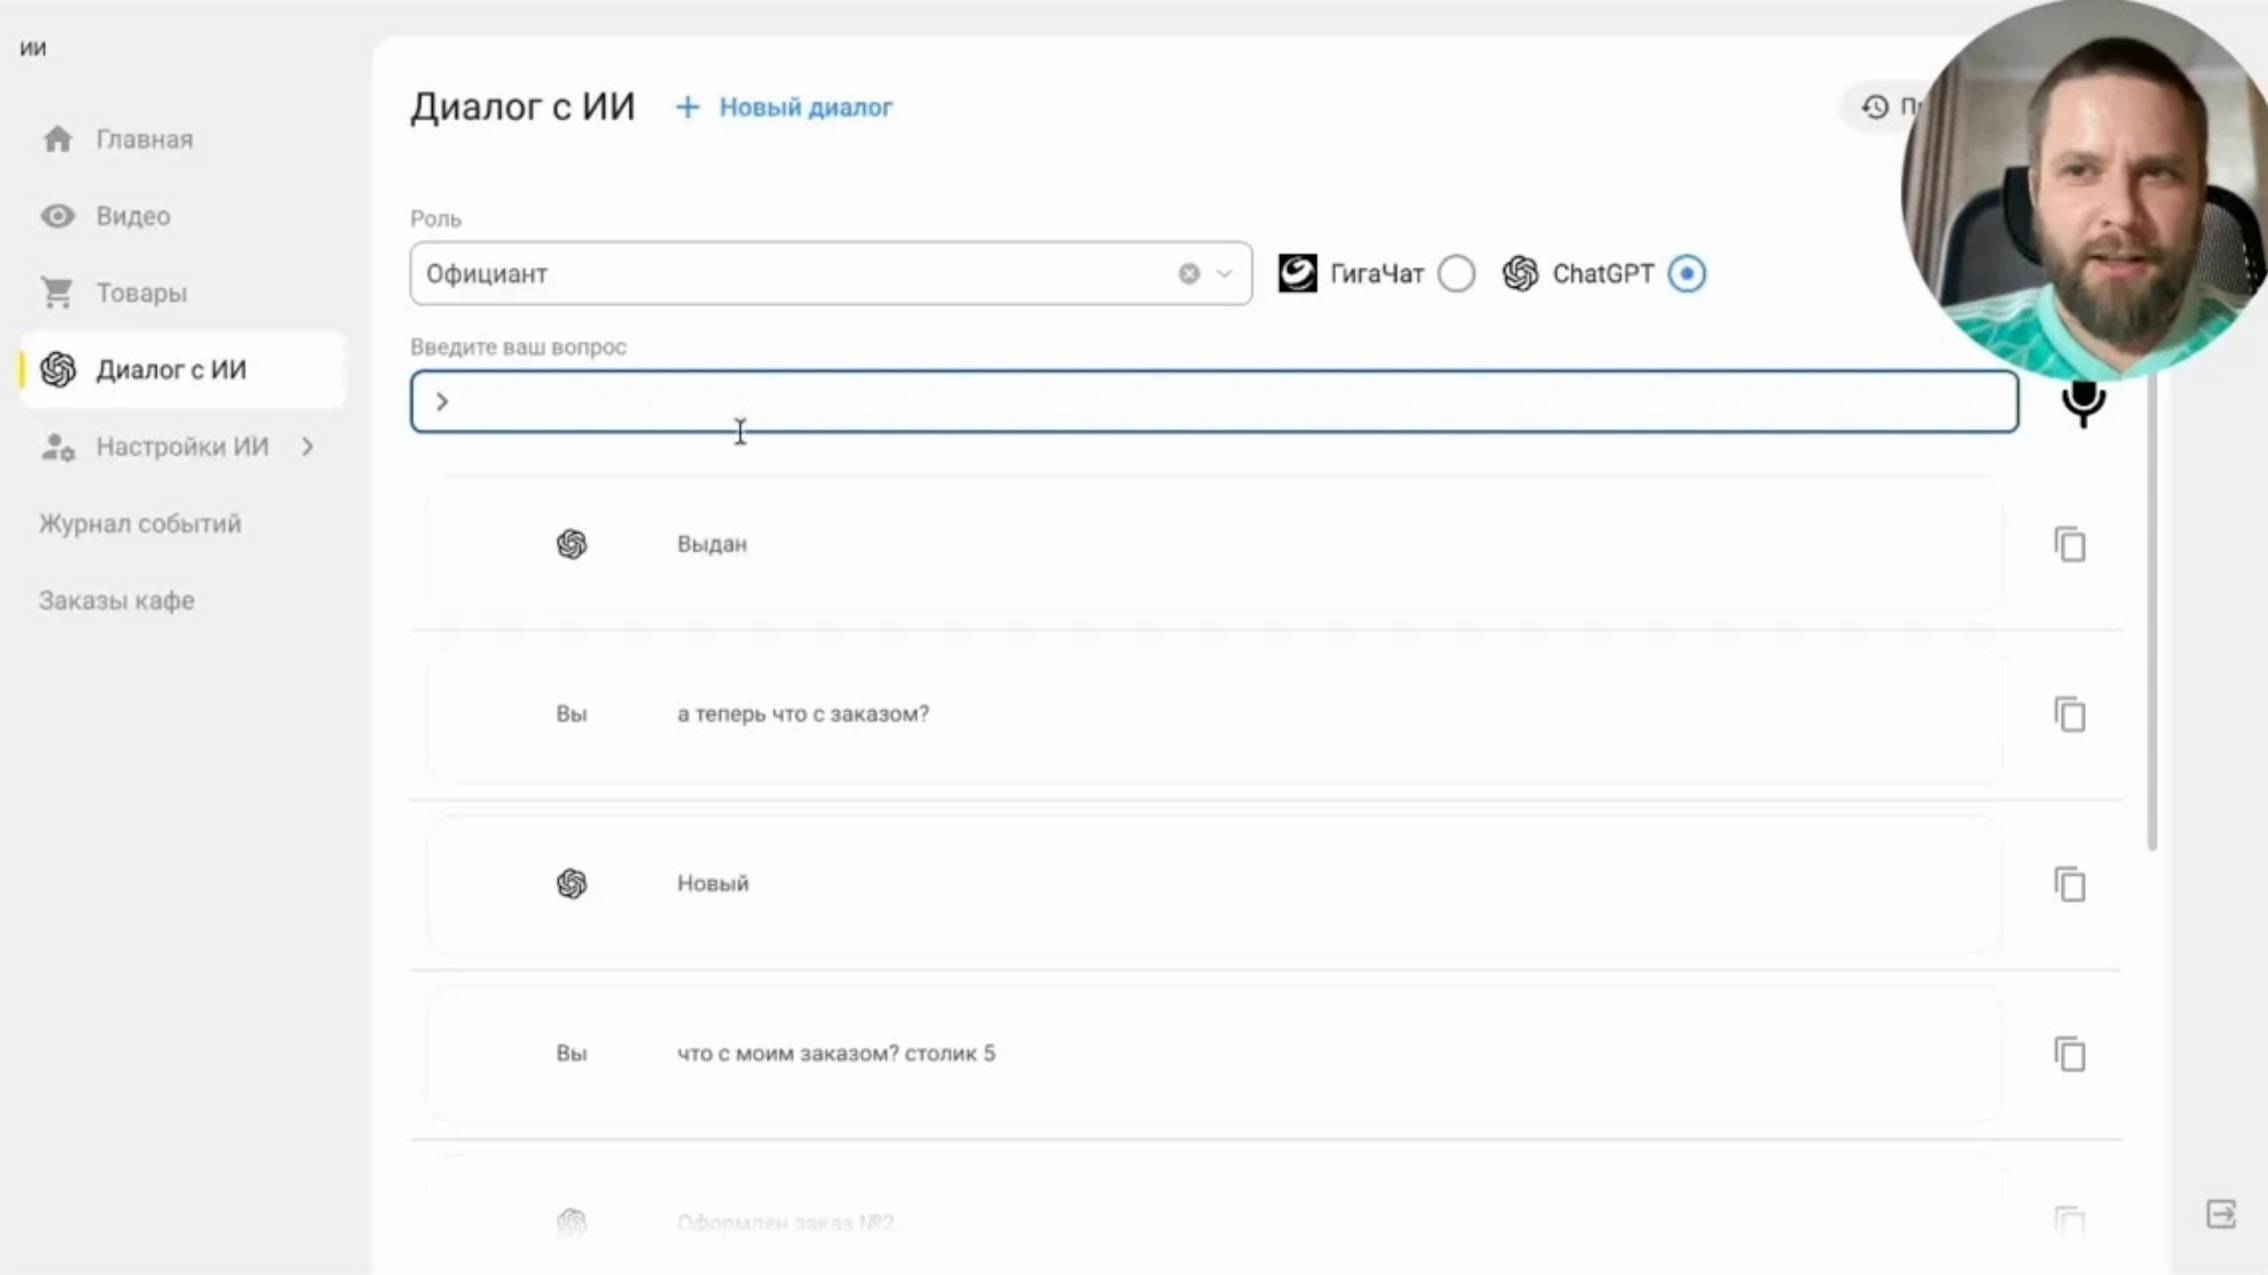Activate the microphone for voice input
Image resolution: width=2268 pixels, height=1275 pixels.
point(2083,404)
